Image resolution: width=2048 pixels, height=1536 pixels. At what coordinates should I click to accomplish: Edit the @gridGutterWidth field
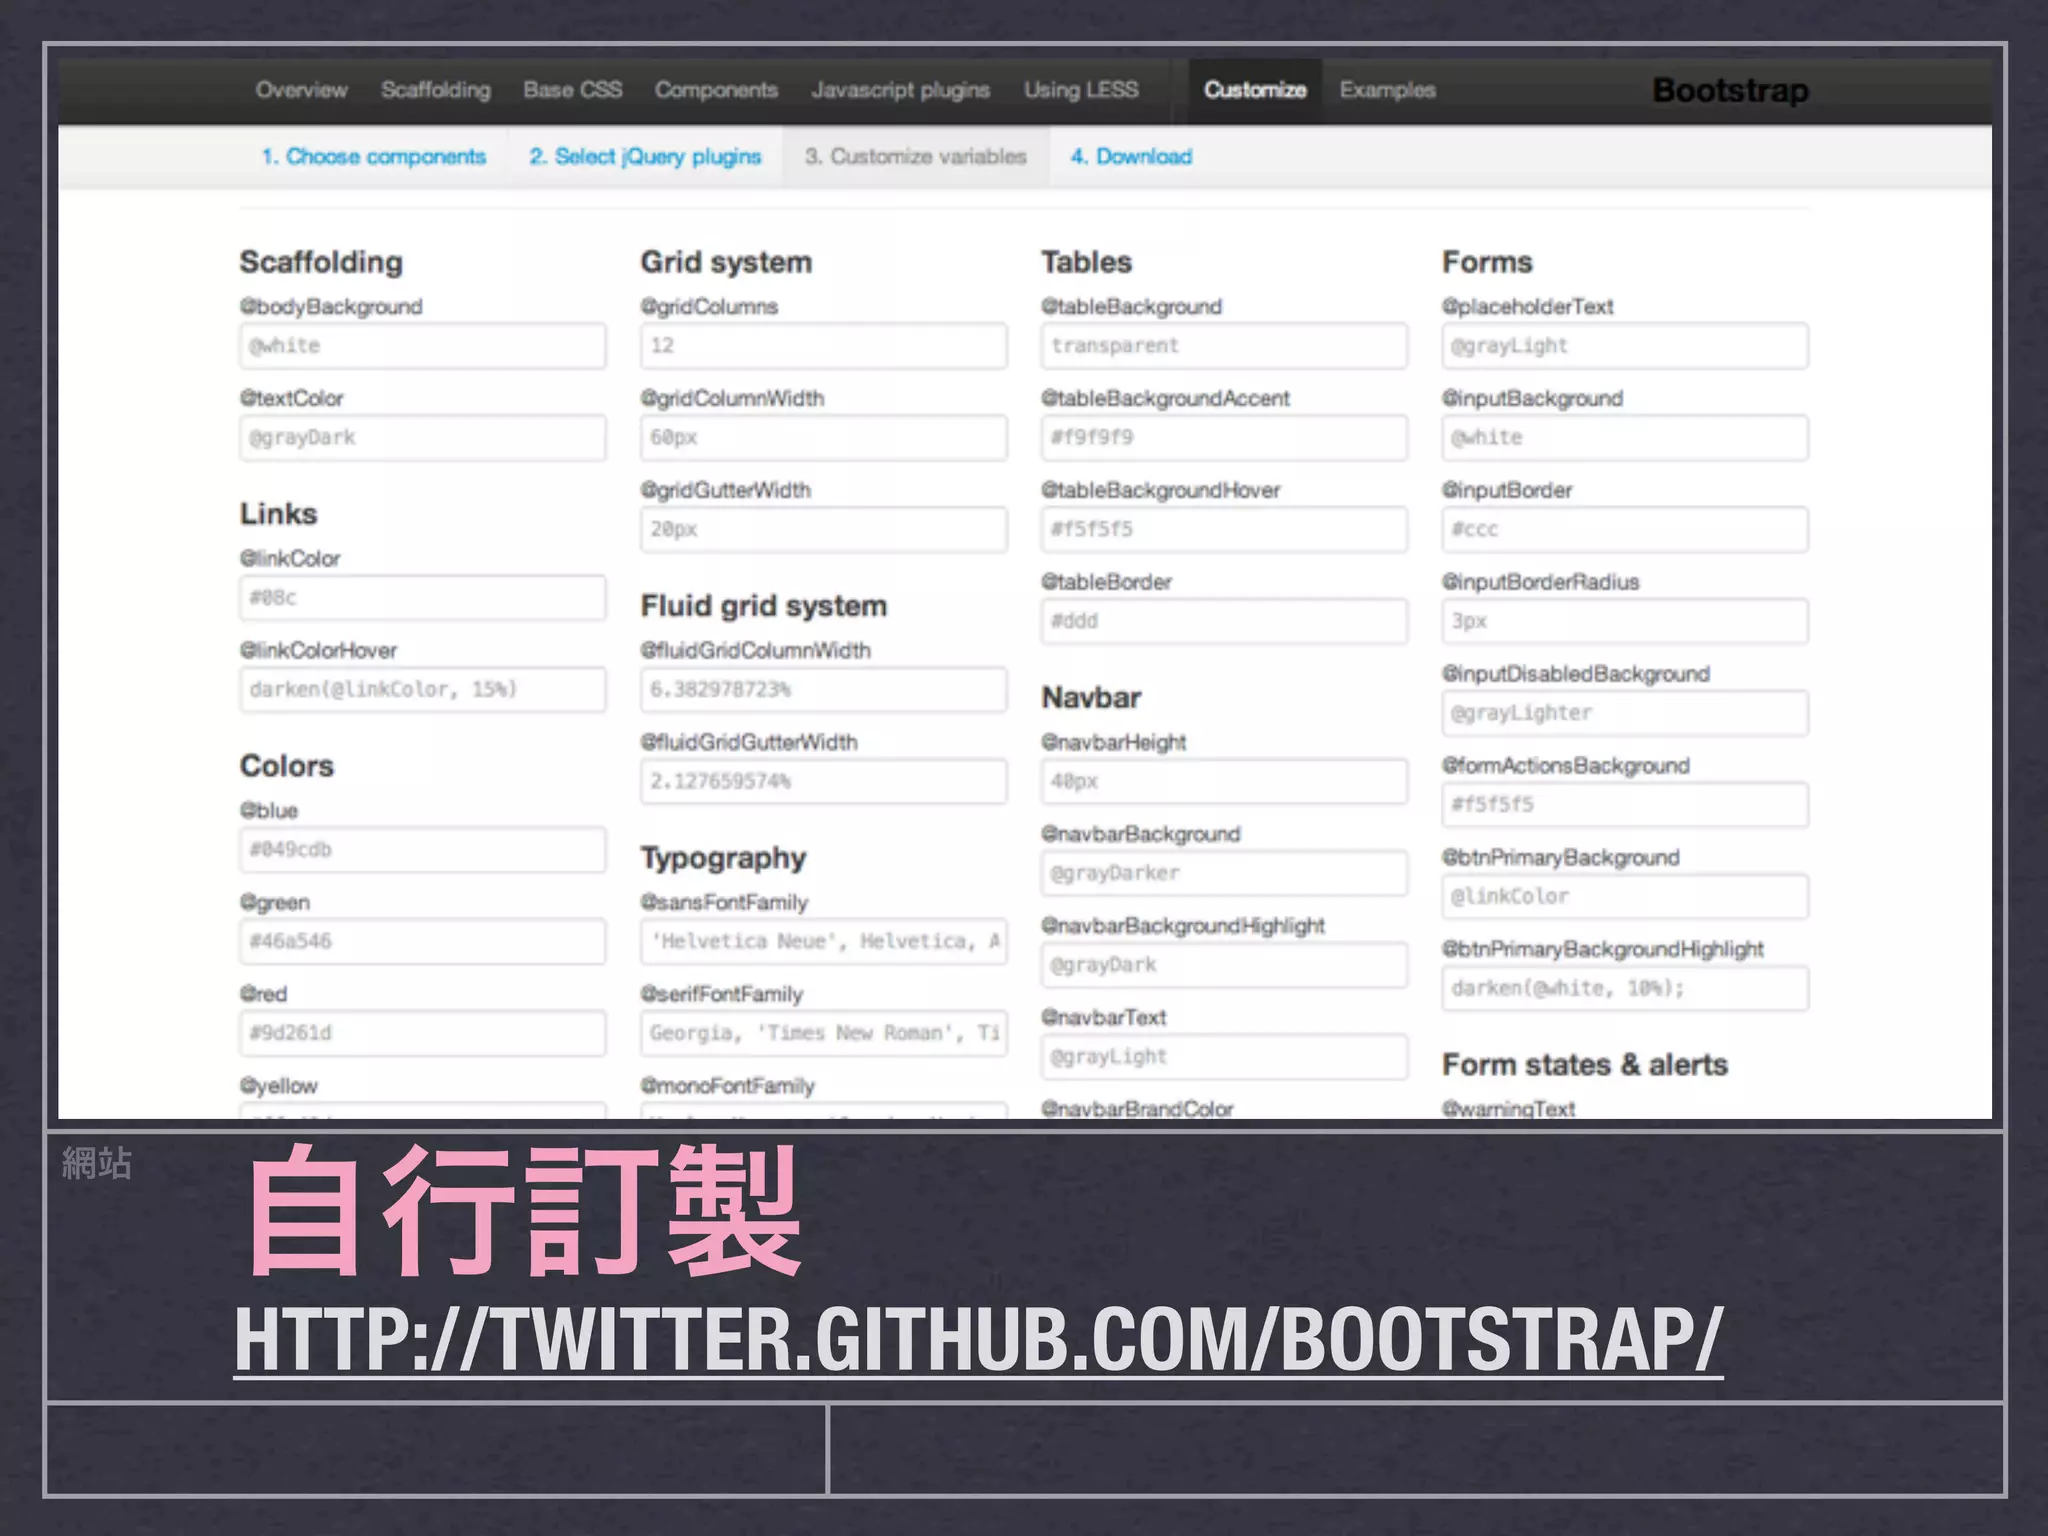point(824,530)
